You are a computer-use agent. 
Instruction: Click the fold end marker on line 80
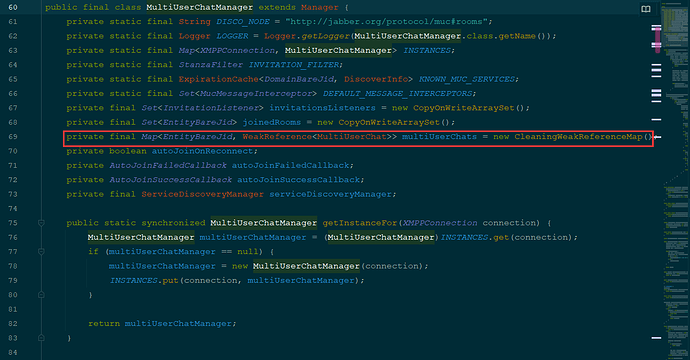[41, 295]
